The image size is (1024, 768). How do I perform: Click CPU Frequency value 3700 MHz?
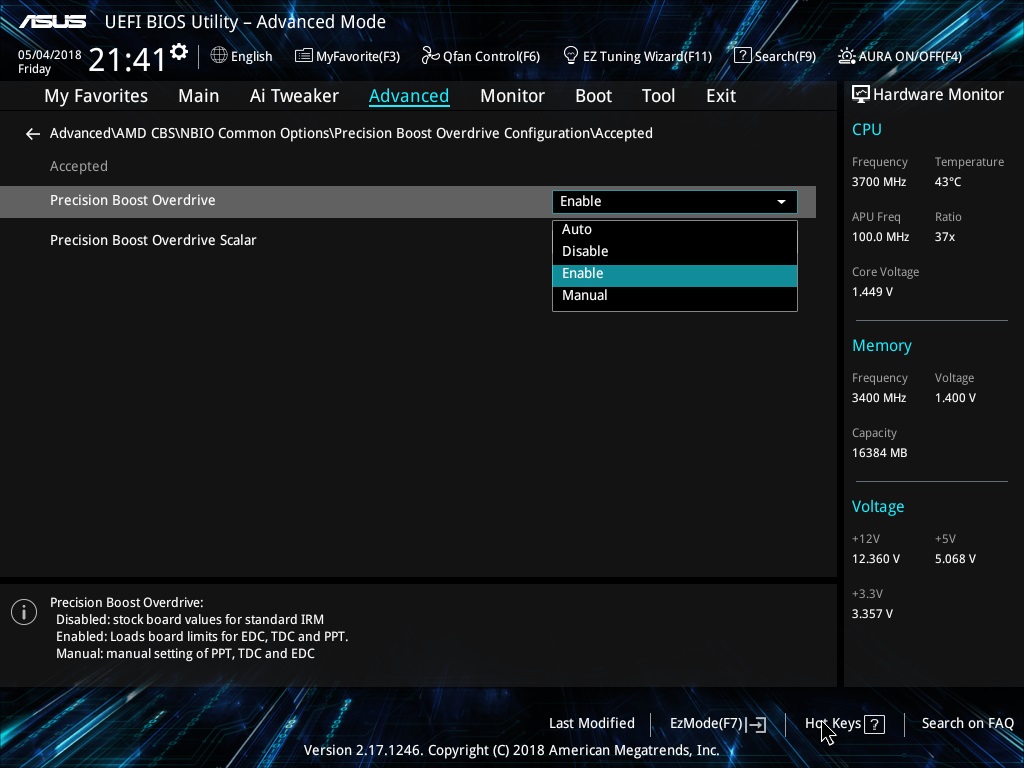[x=879, y=182]
